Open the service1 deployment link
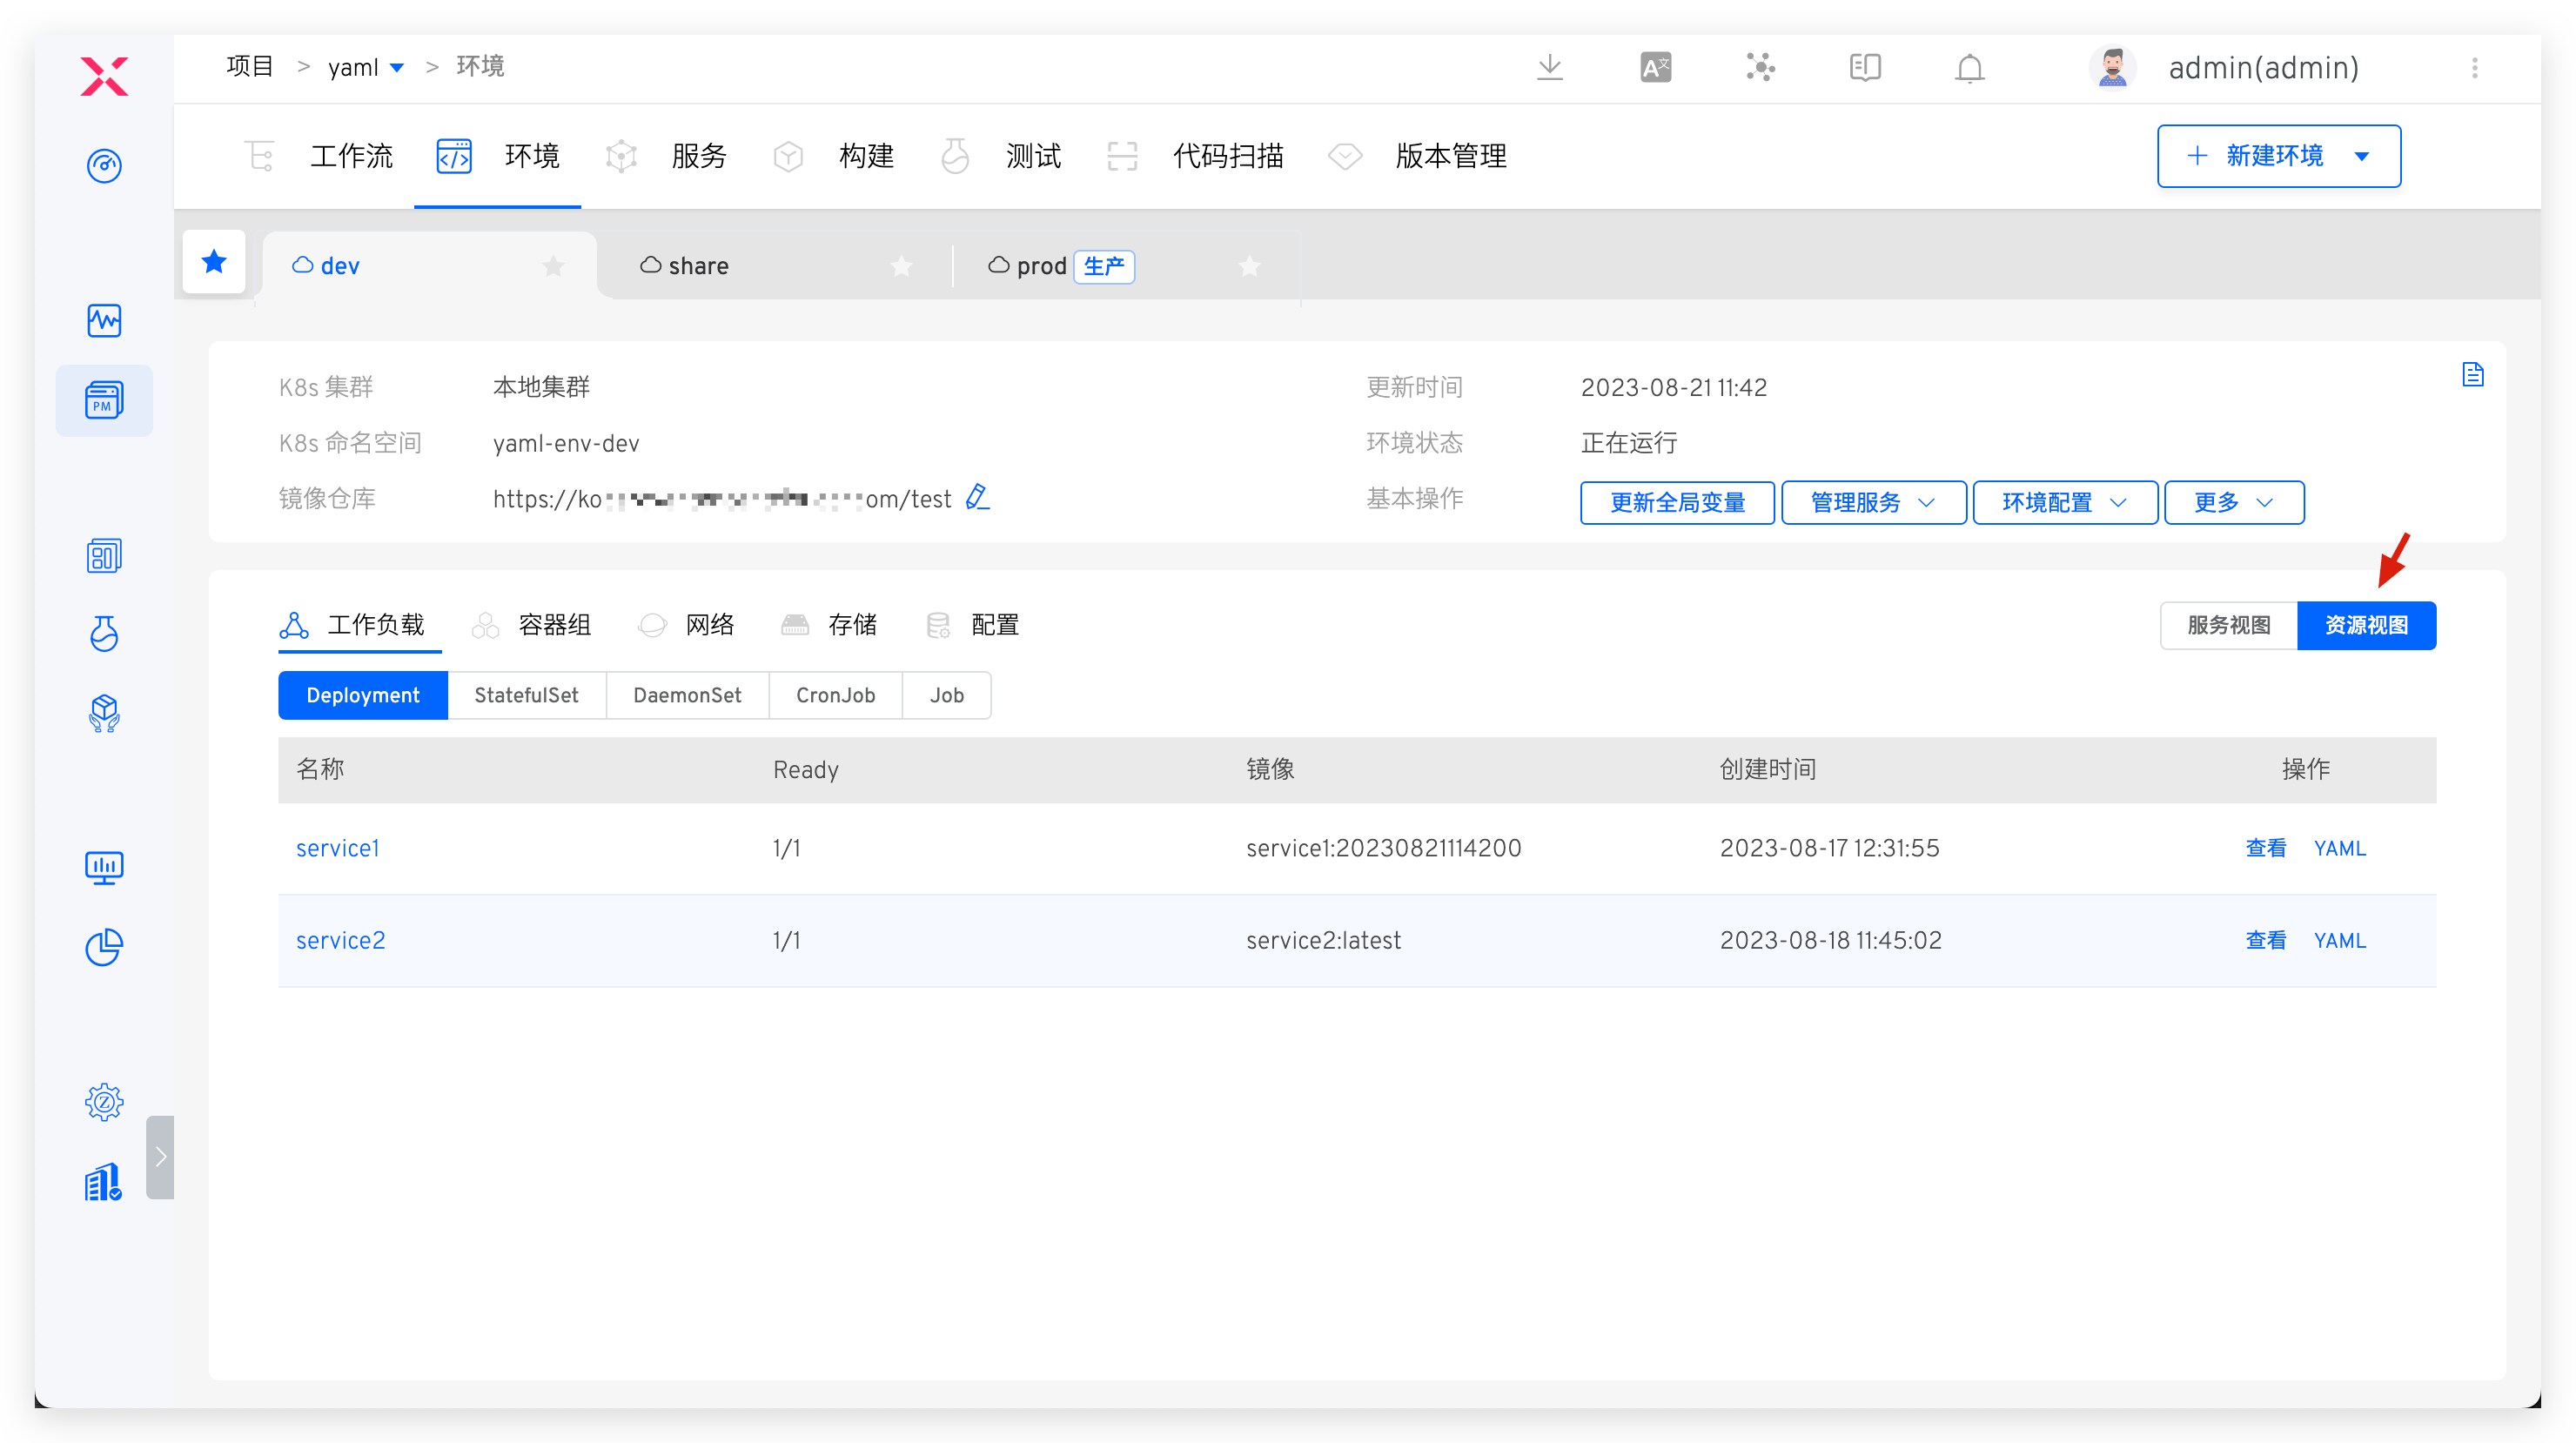The width and height of the screenshot is (2576, 1443). 337,847
